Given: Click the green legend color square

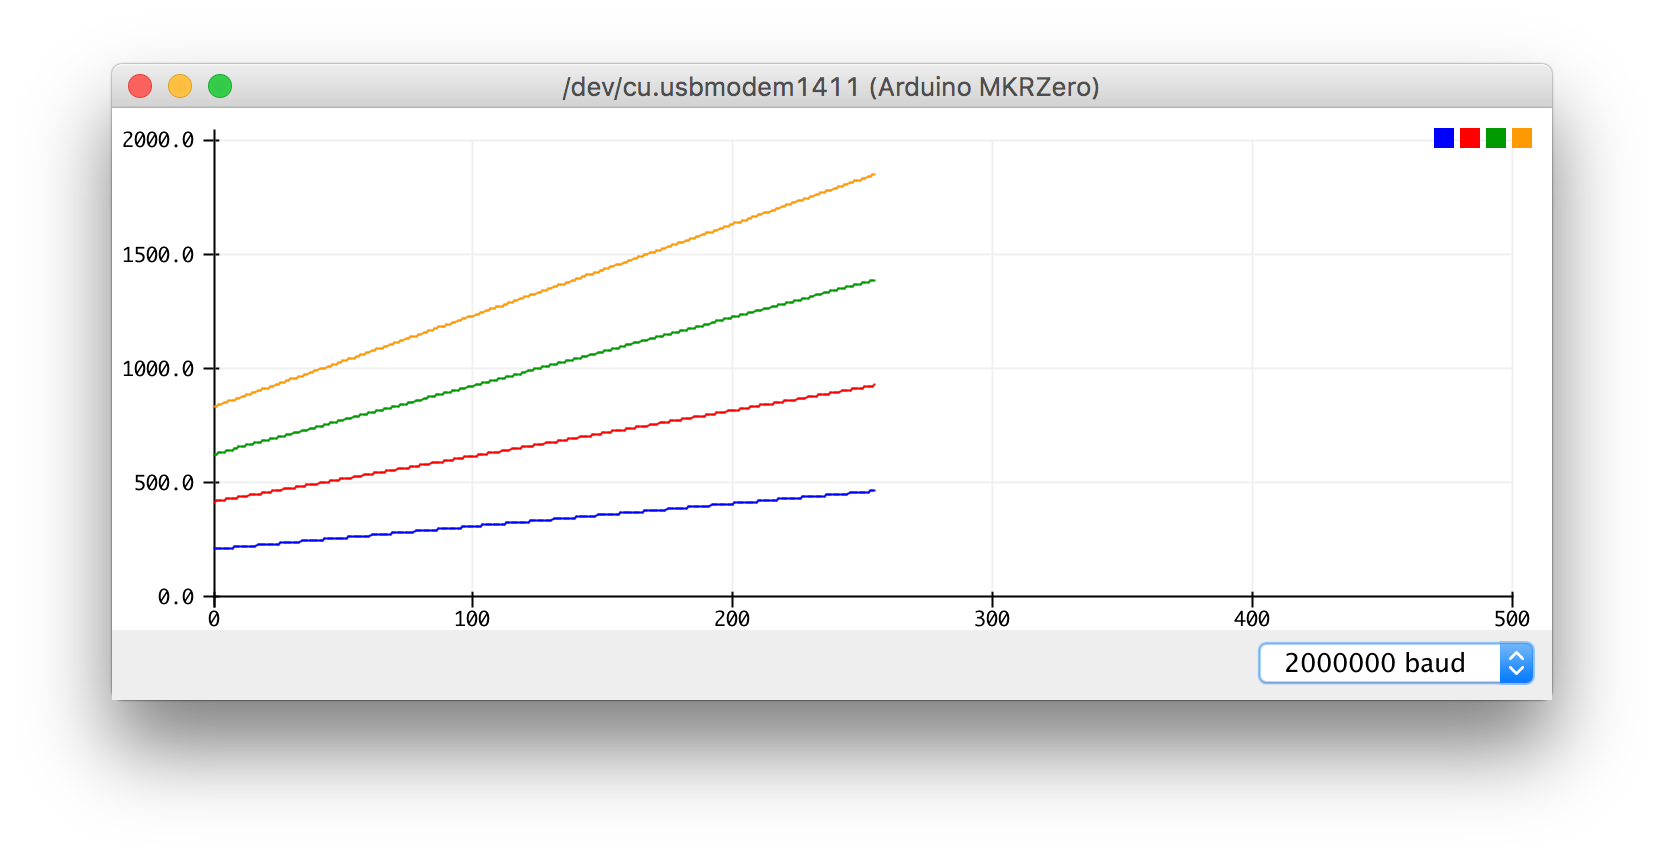Looking at the screenshot, I should coord(1496,138).
